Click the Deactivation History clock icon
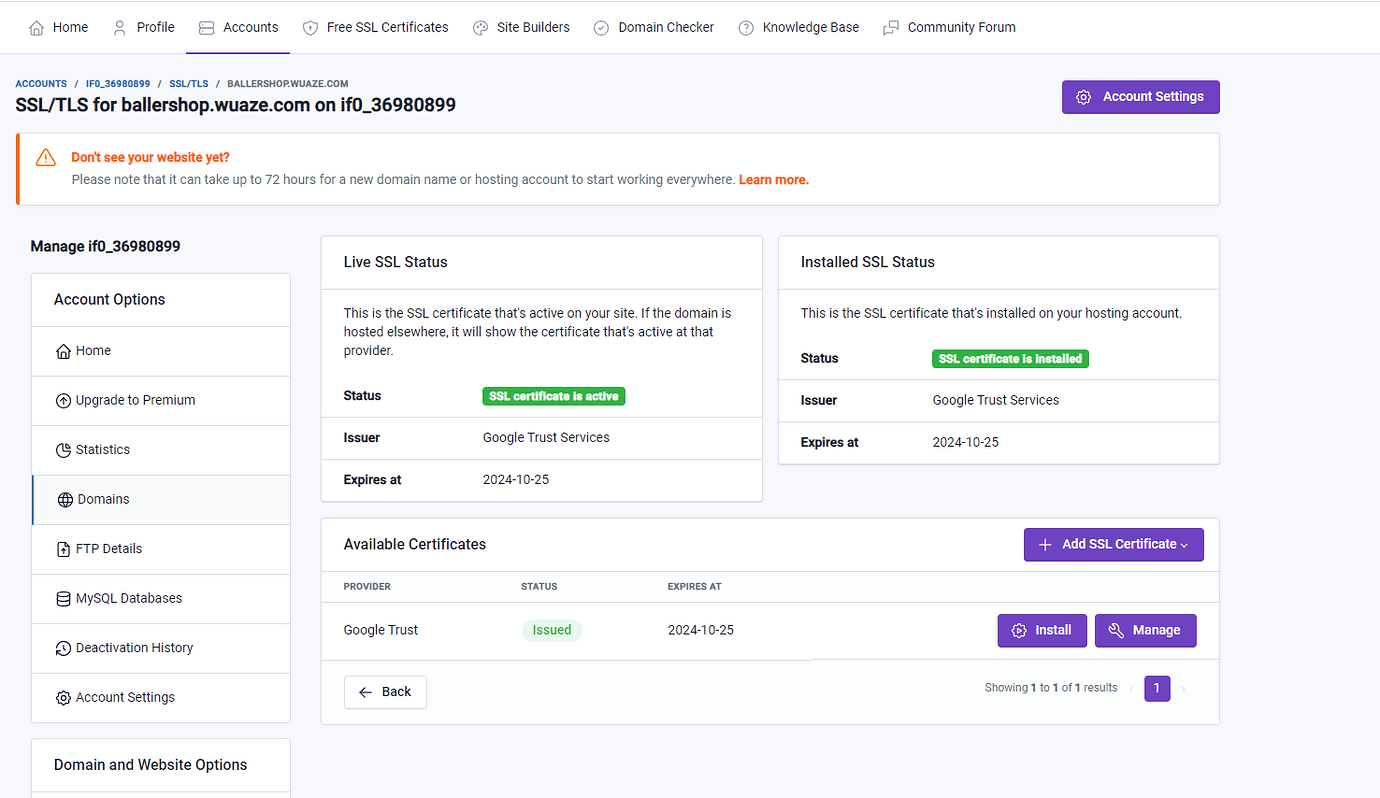Image resolution: width=1380 pixels, height=798 pixels. tap(63, 647)
